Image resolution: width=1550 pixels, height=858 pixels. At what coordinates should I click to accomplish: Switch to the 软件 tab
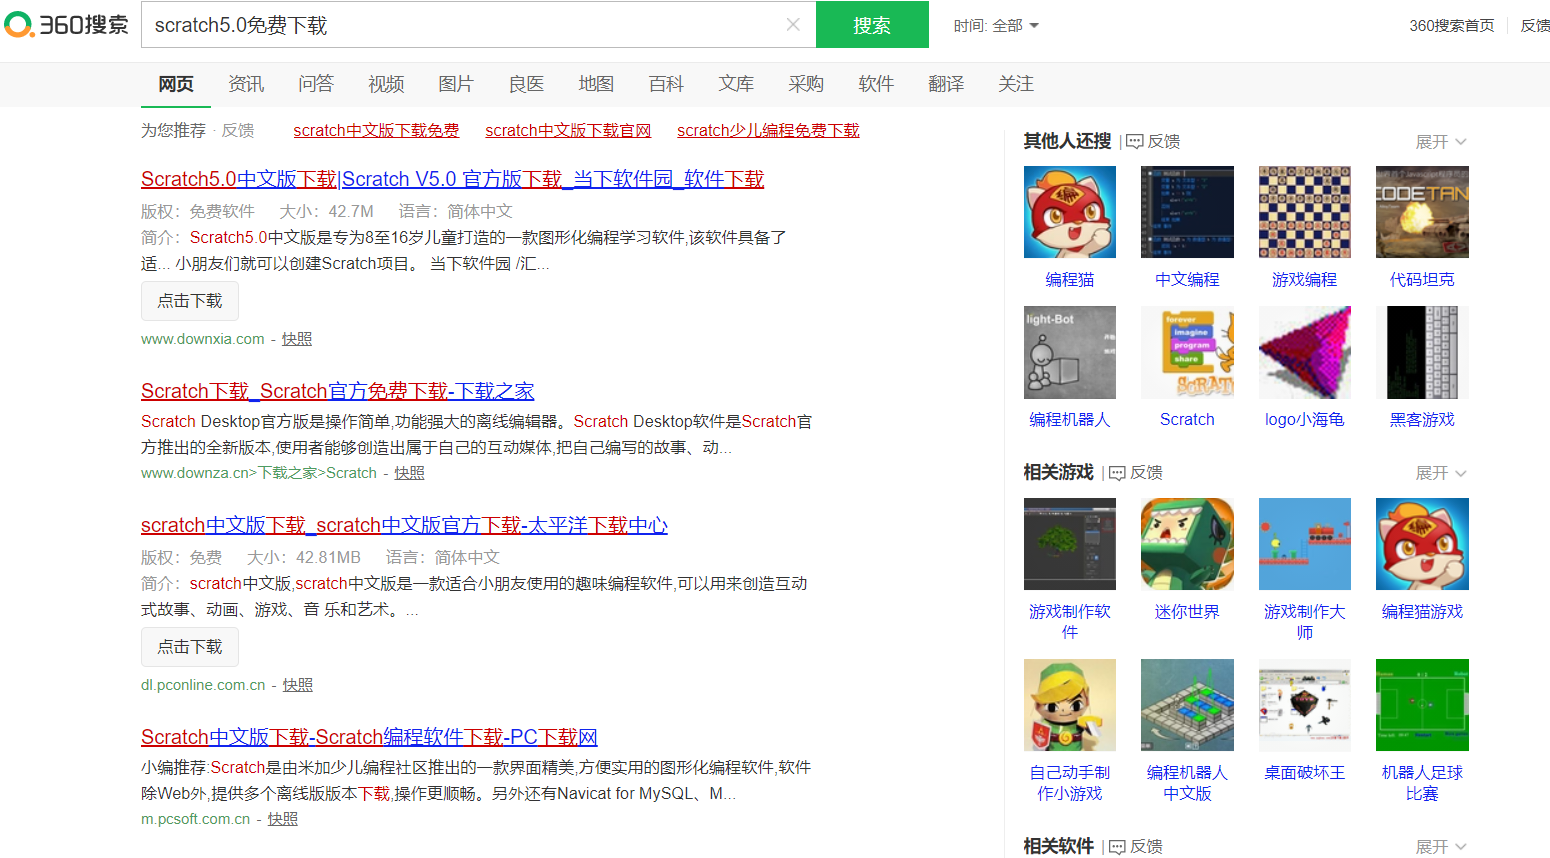876,84
